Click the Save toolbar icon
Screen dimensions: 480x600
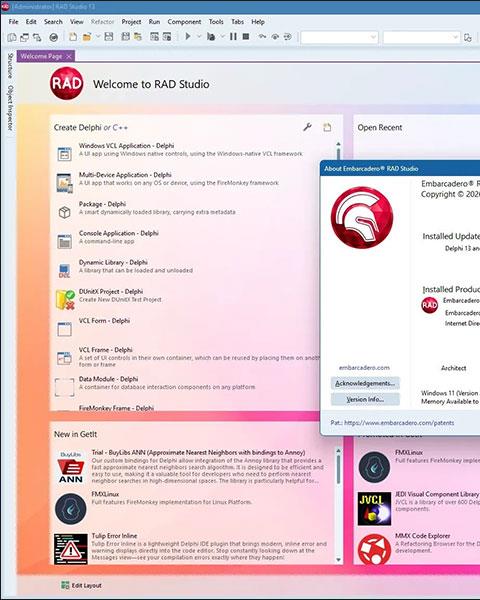pos(109,37)
